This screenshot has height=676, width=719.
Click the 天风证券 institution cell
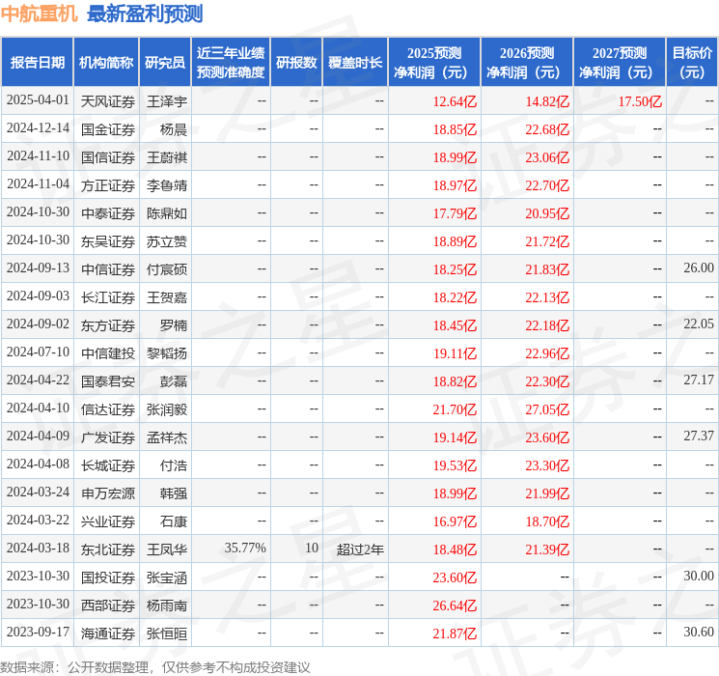click(108, 101)
